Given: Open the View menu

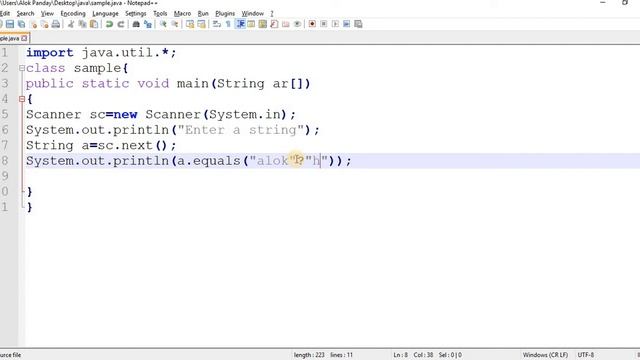Looking at the screenshot, I should point(47,13).
